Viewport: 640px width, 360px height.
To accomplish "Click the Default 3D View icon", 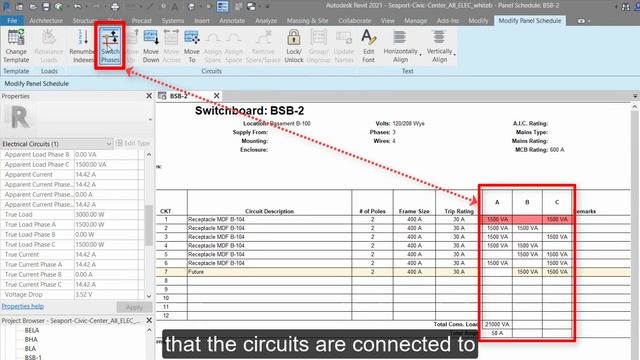I will tap(191, 7).
